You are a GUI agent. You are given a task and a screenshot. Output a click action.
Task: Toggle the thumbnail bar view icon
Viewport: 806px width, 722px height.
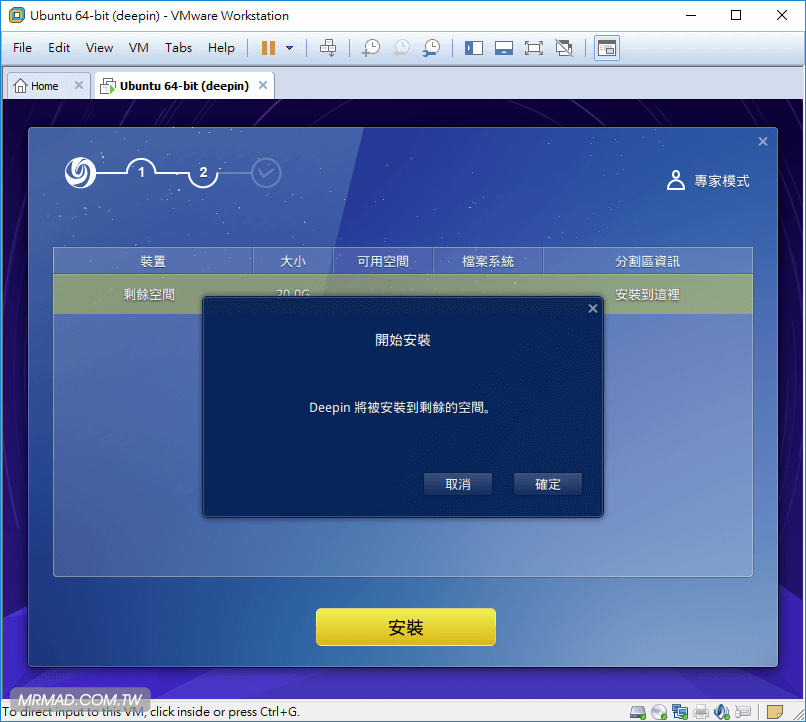pyautogui.click(x=504, y=48)
